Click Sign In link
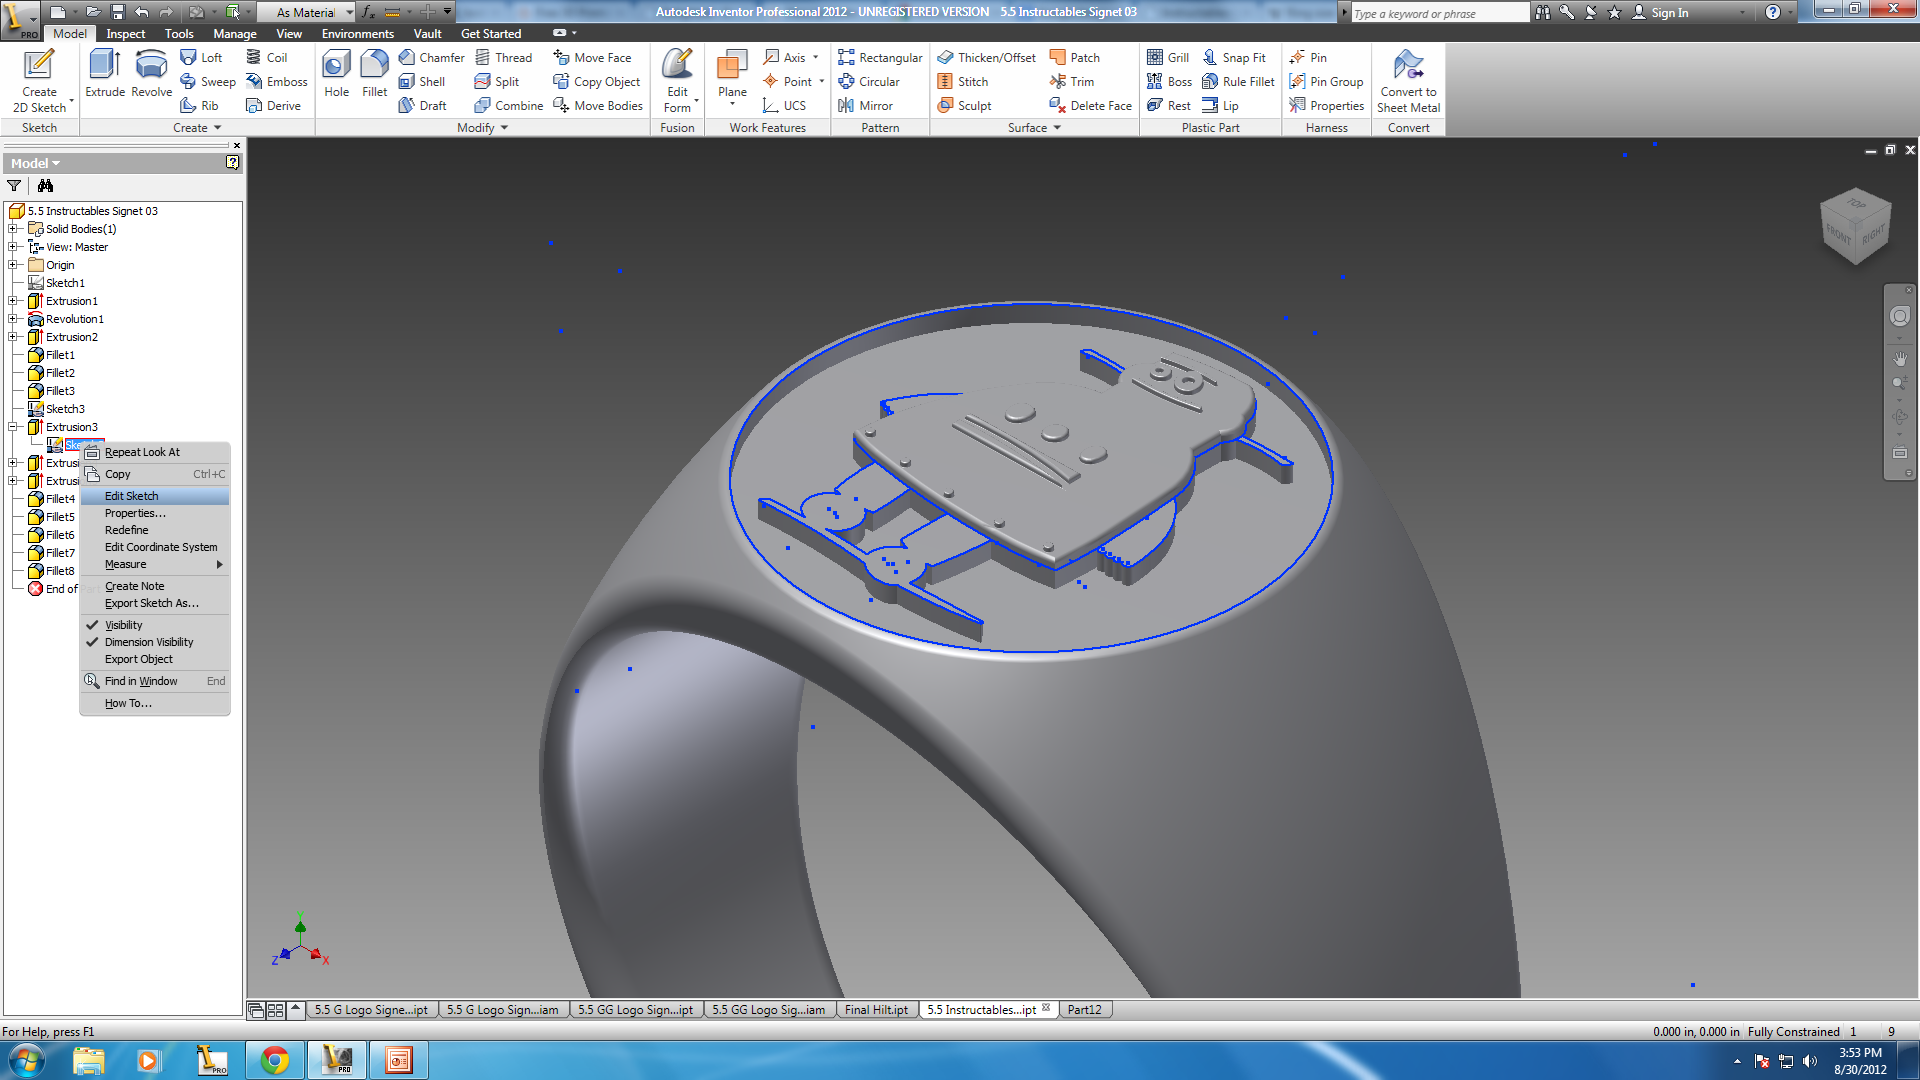1920x1080 pixels. 1661,12
